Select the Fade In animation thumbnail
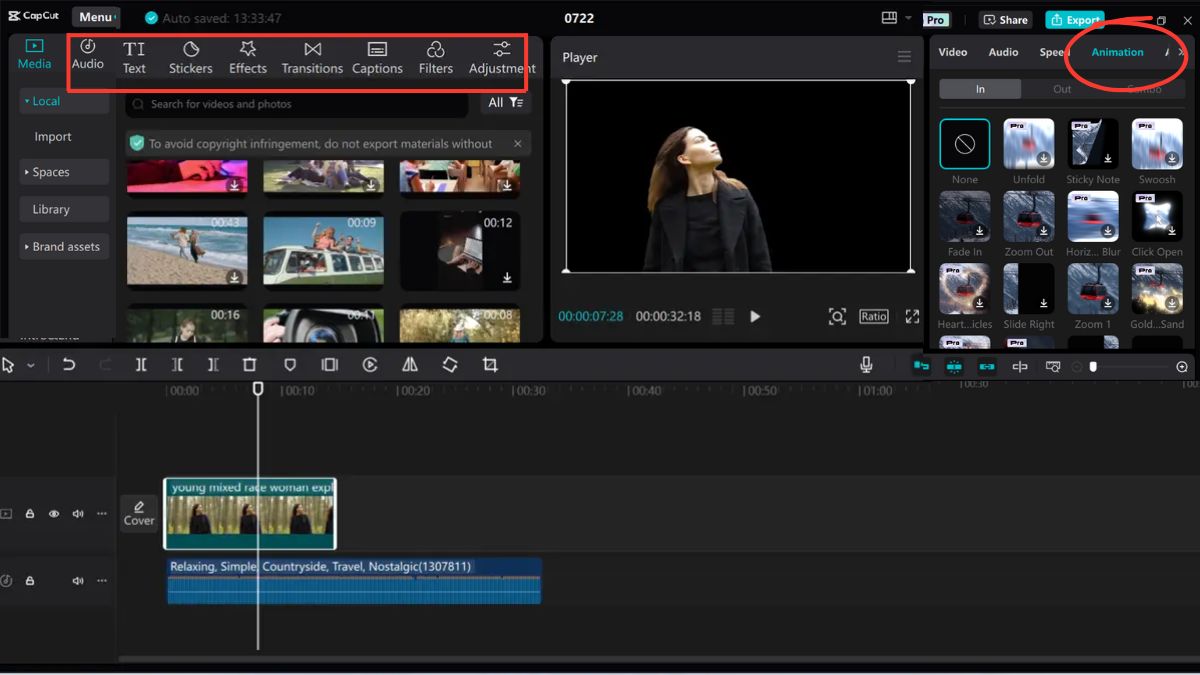This screenshot has height=675, width=1200. (965, 217)
